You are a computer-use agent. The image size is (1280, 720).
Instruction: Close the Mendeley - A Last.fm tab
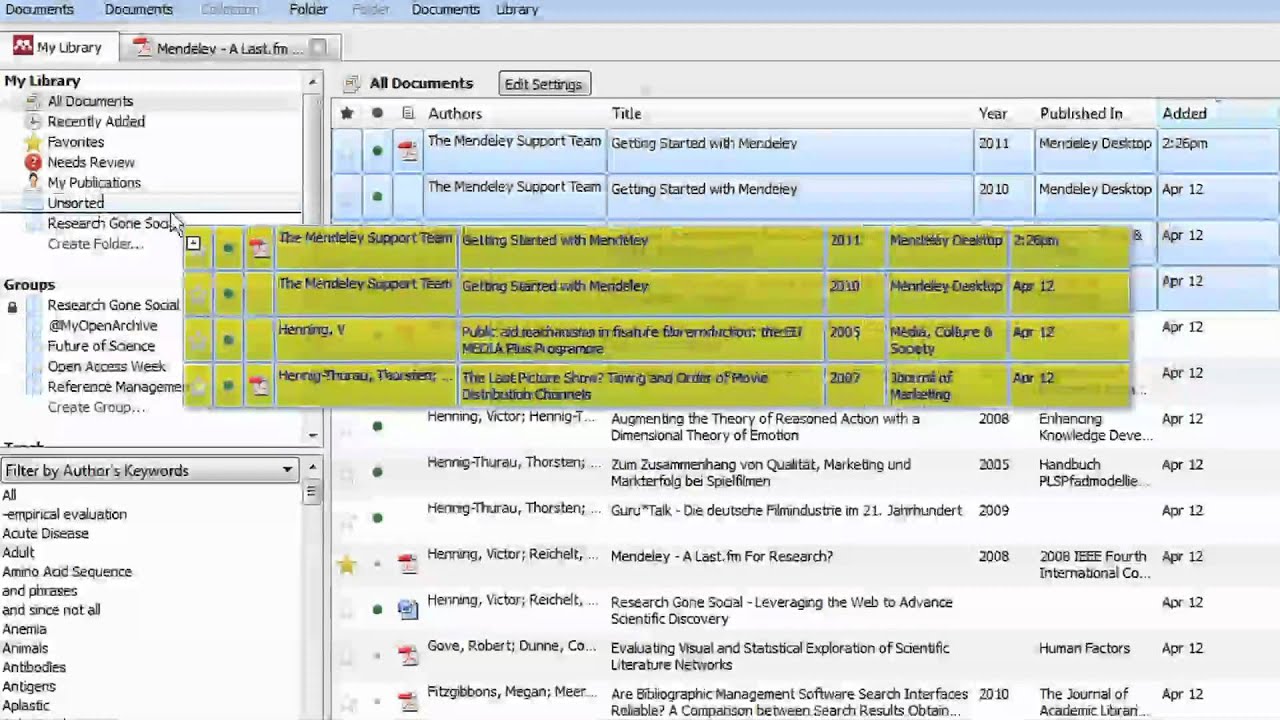(318, 47)
